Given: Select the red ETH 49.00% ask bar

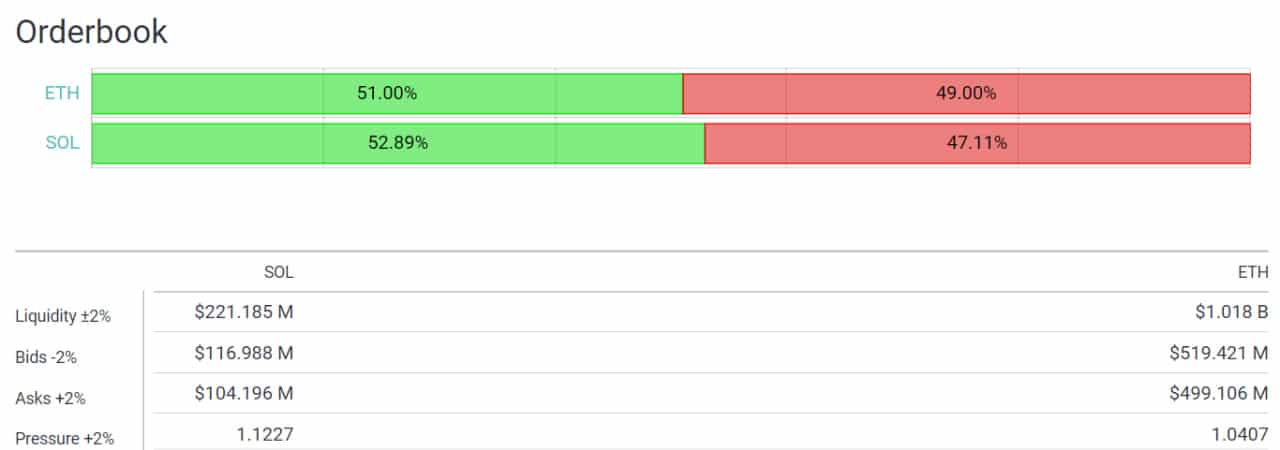Looking at the screenshot, I should click(967, 94).
